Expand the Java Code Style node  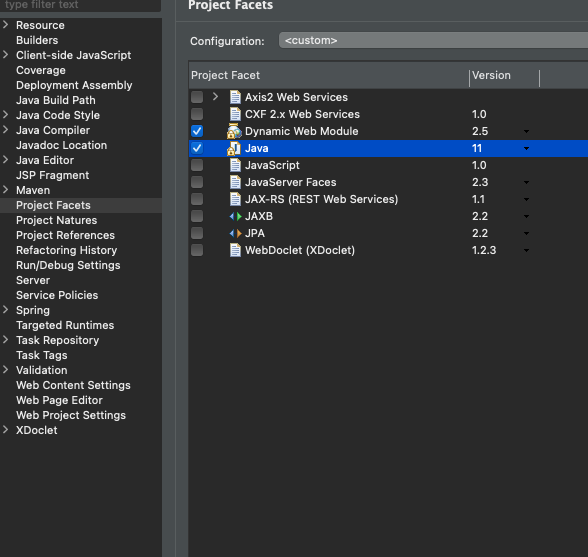point(6,115)
